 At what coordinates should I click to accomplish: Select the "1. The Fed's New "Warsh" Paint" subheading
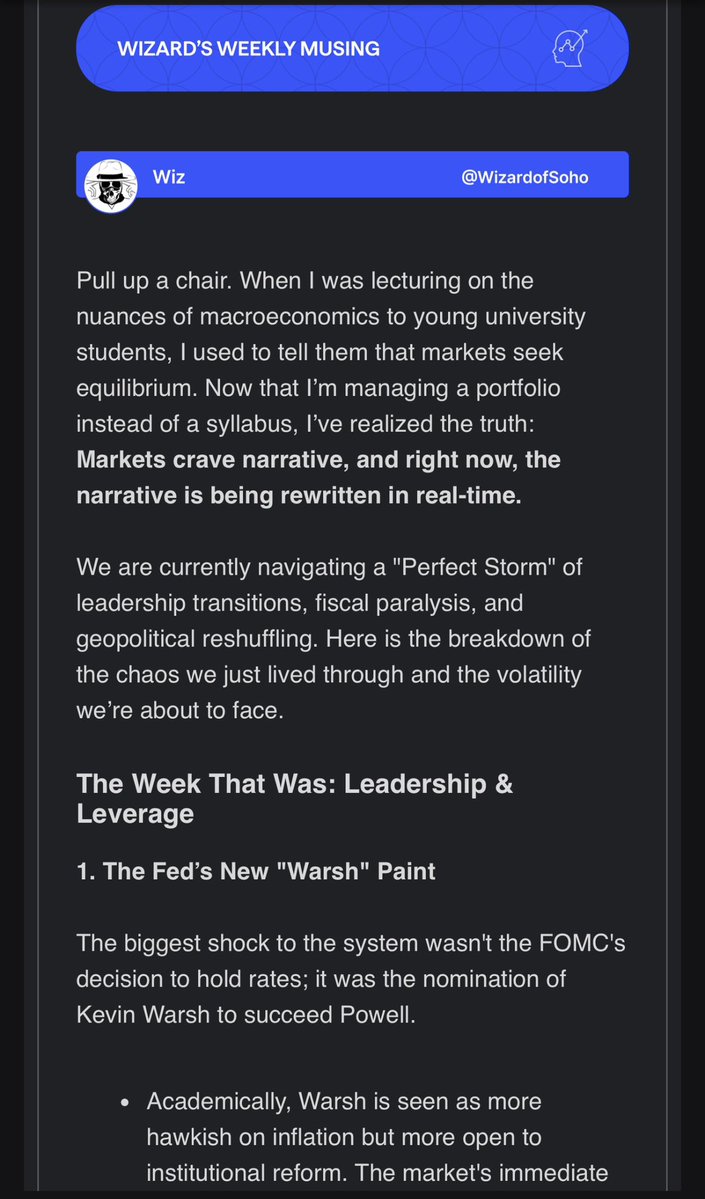coord(256,871)
